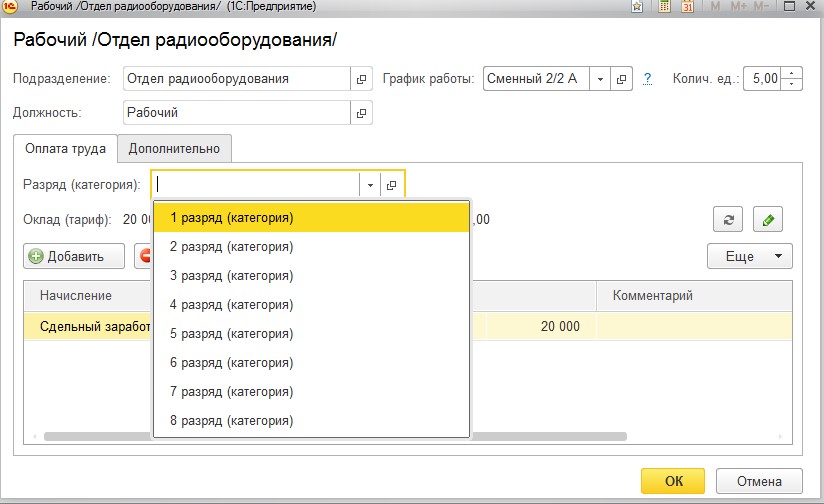Decrease Колич. ед. with the down arrow
The width and height of the screenshot is (824, 504).
791,85
